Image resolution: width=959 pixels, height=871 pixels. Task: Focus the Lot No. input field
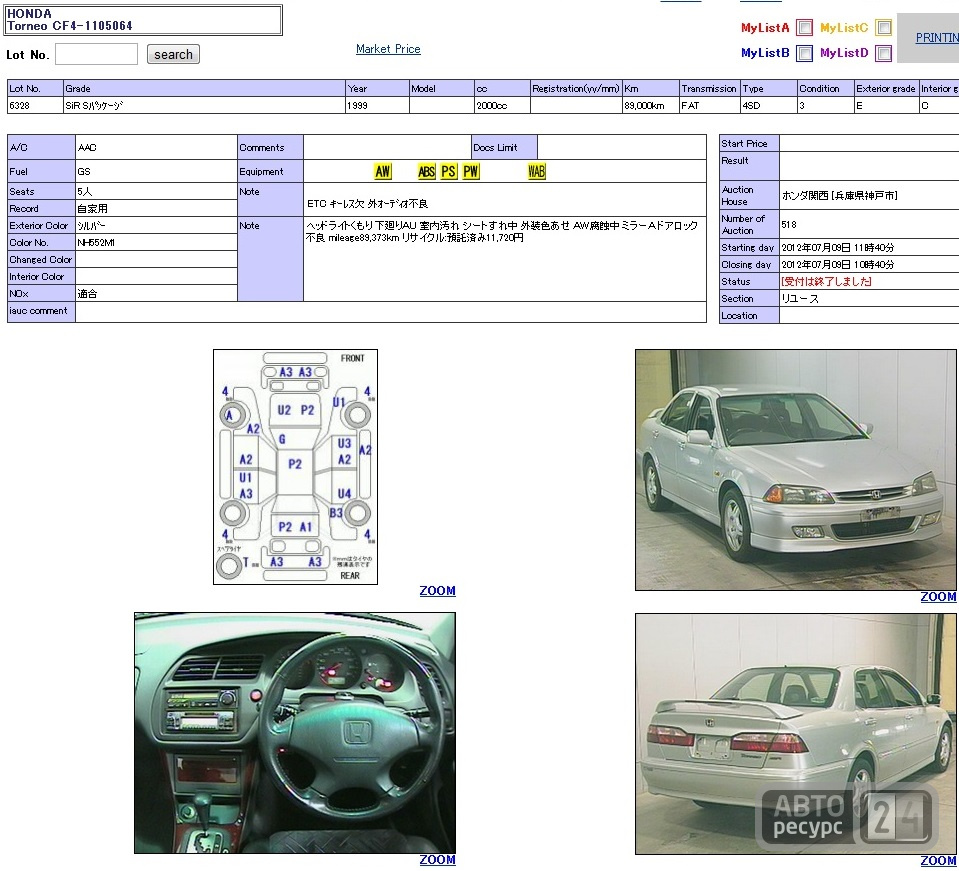(96, 54)
